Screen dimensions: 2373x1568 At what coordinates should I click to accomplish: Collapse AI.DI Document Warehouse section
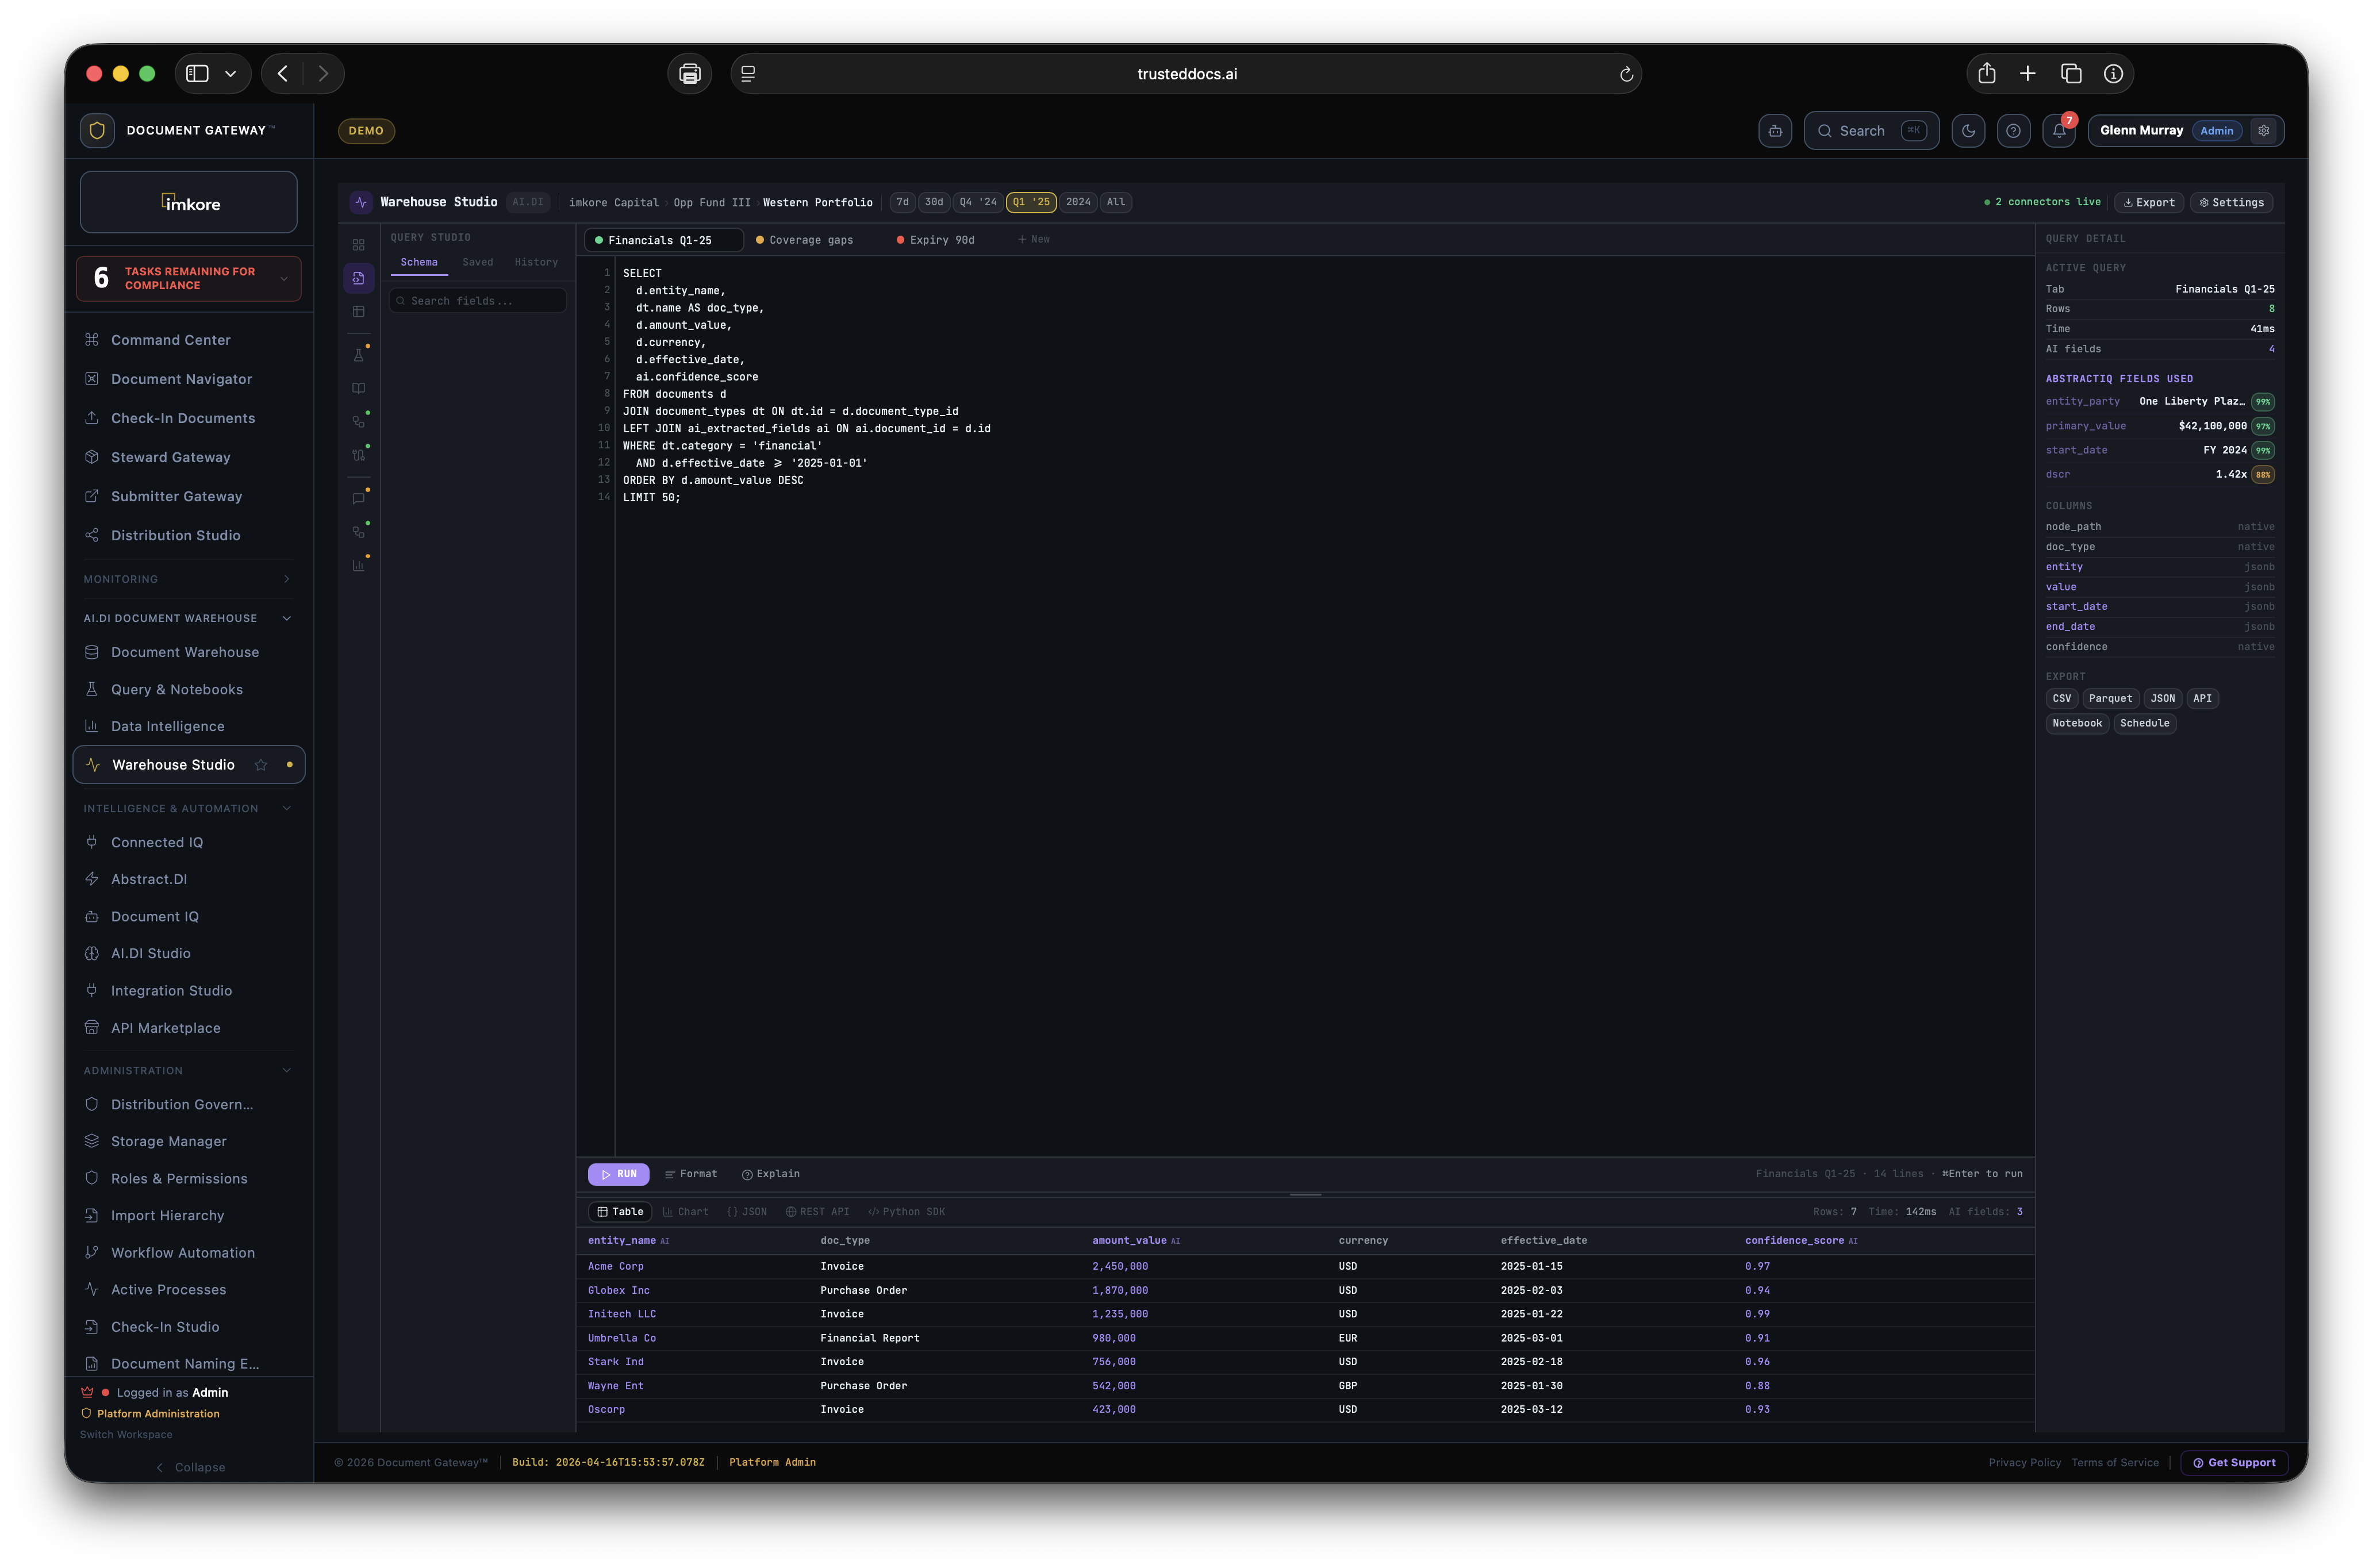click(x=287, y=618)
